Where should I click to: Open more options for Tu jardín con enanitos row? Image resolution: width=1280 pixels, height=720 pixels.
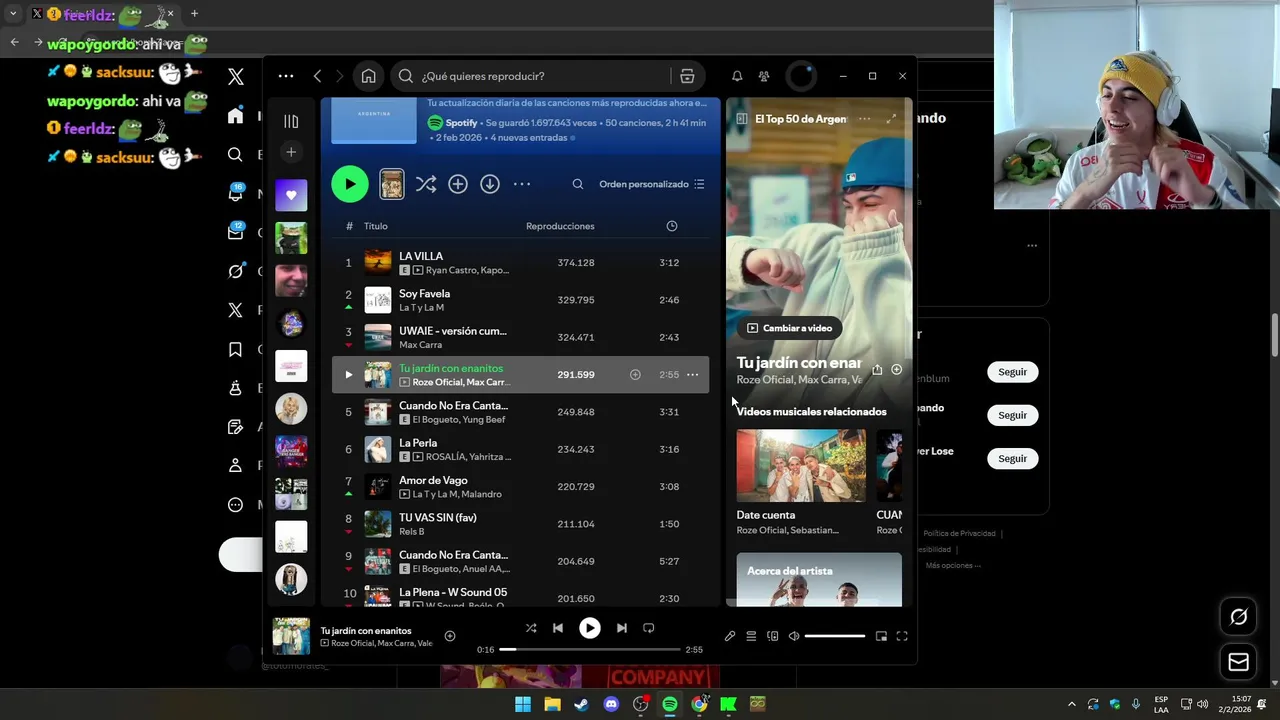coord(692,375)
